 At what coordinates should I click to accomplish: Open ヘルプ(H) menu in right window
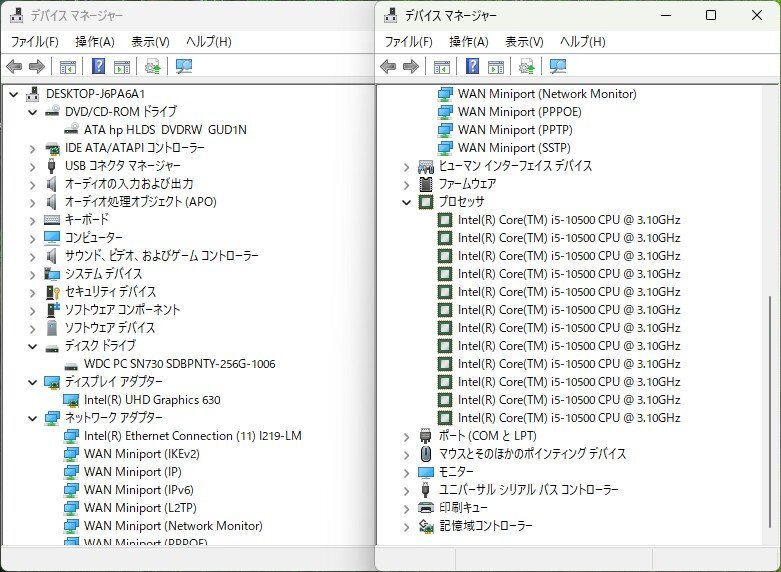(x=583, y=41)
